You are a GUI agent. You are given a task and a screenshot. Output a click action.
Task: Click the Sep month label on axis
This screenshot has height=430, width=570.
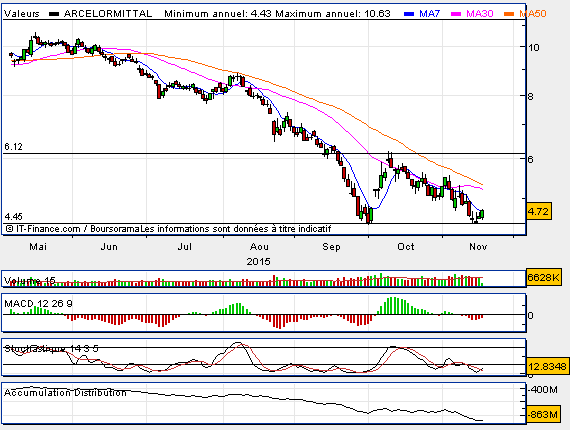[x=331, y=247]
